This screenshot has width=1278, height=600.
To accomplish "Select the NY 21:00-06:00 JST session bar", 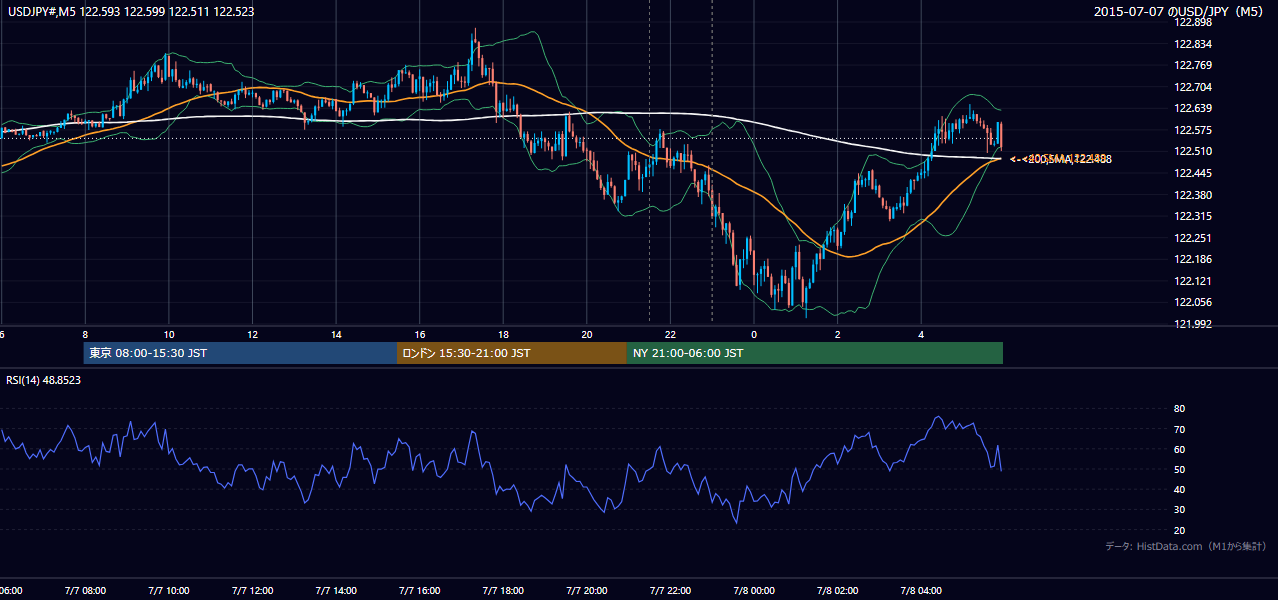I will pyautogui.click(x=815, y=353).
